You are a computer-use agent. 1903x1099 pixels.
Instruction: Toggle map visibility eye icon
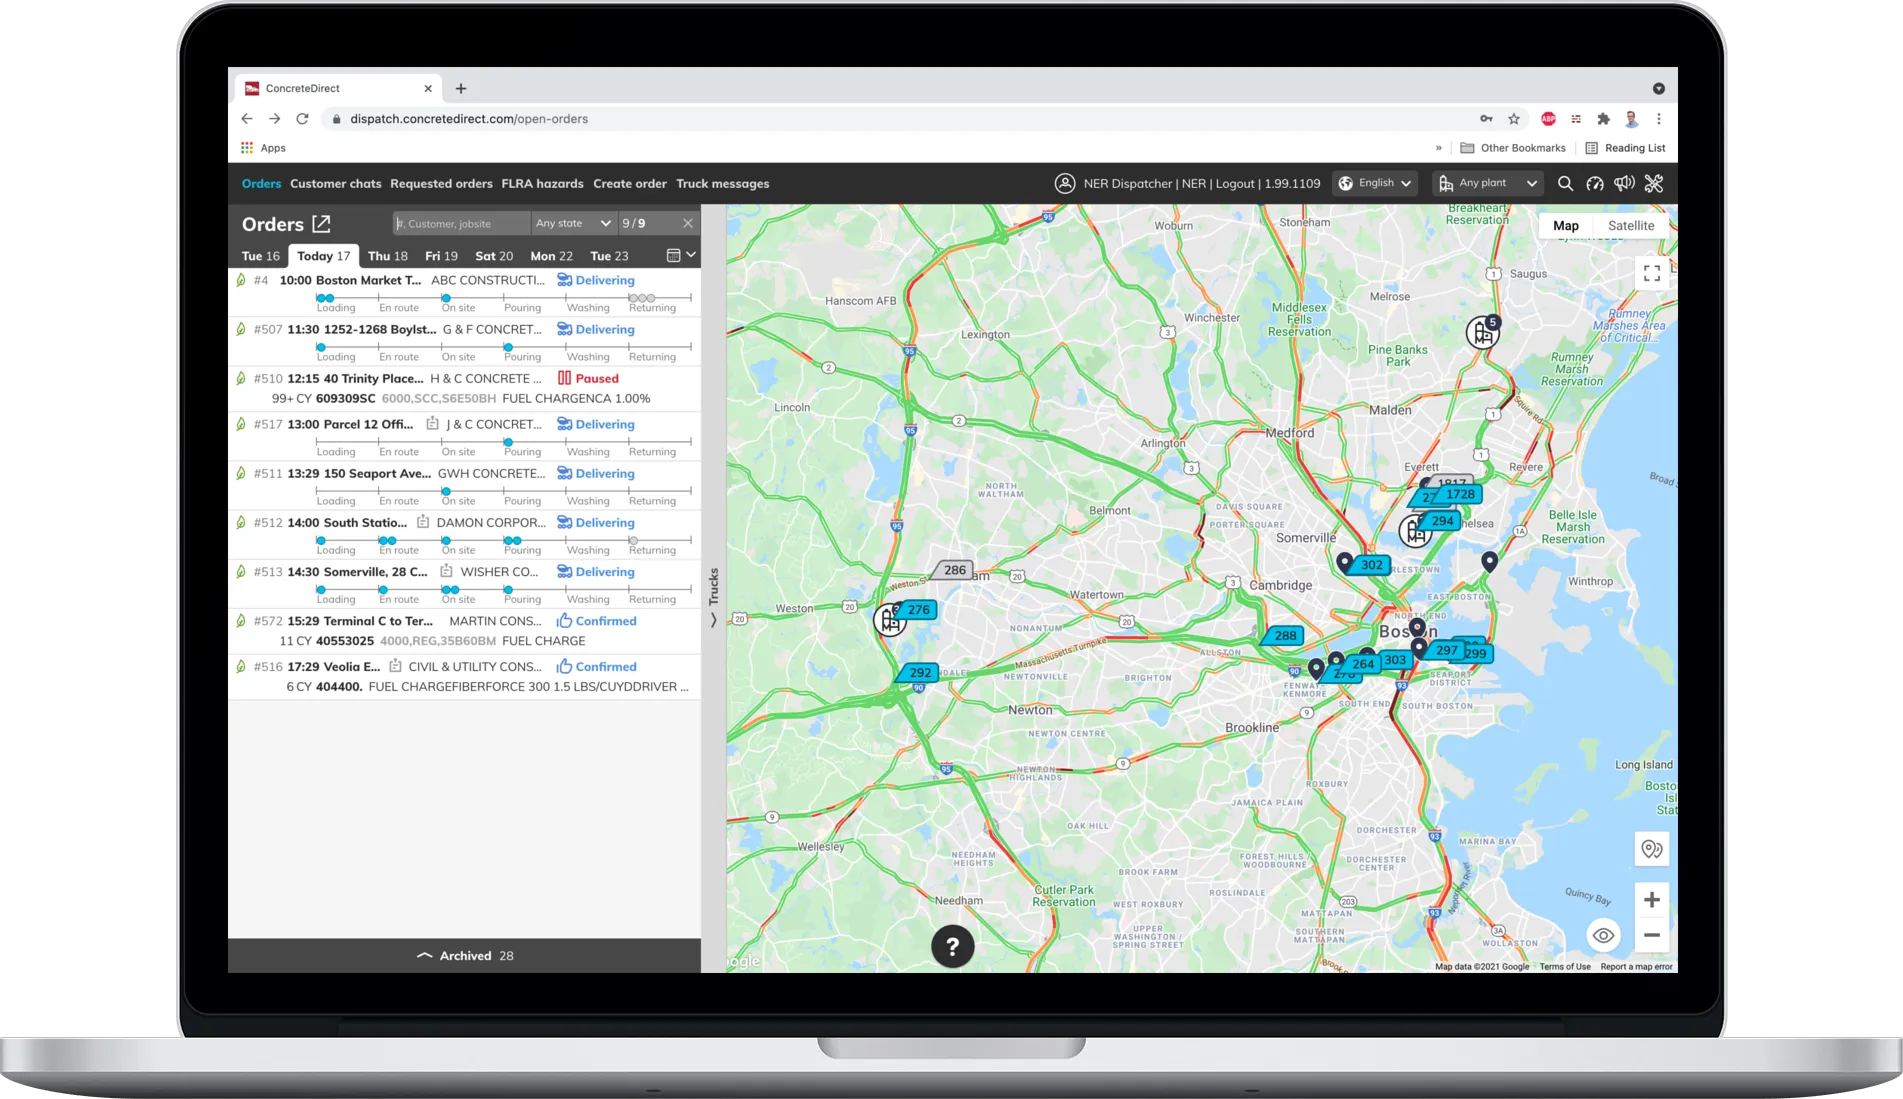coord(1603,936)
